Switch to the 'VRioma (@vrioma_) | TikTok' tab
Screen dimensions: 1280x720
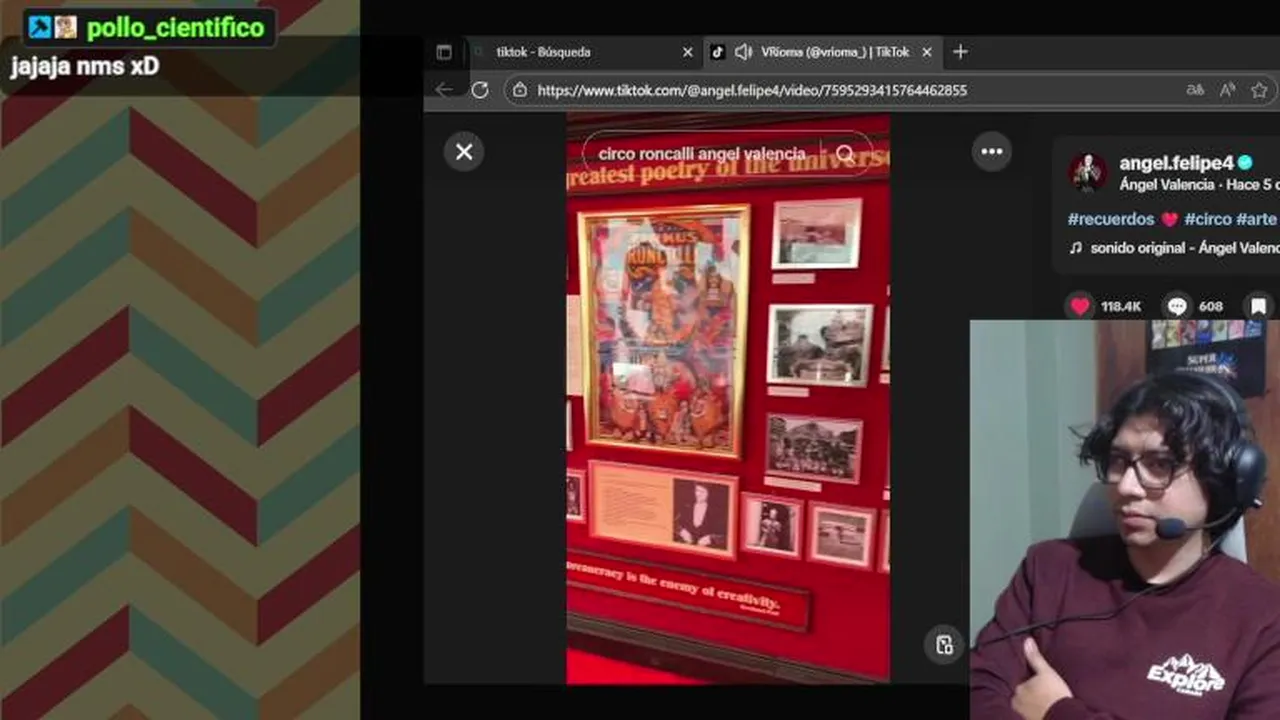[822, 52]
